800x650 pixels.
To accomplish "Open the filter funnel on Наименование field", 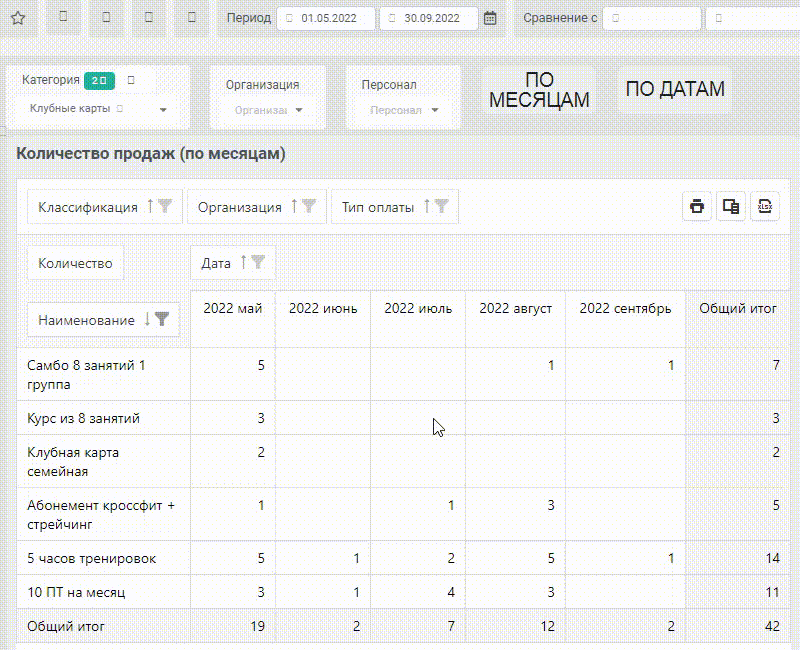I will 162,319.
